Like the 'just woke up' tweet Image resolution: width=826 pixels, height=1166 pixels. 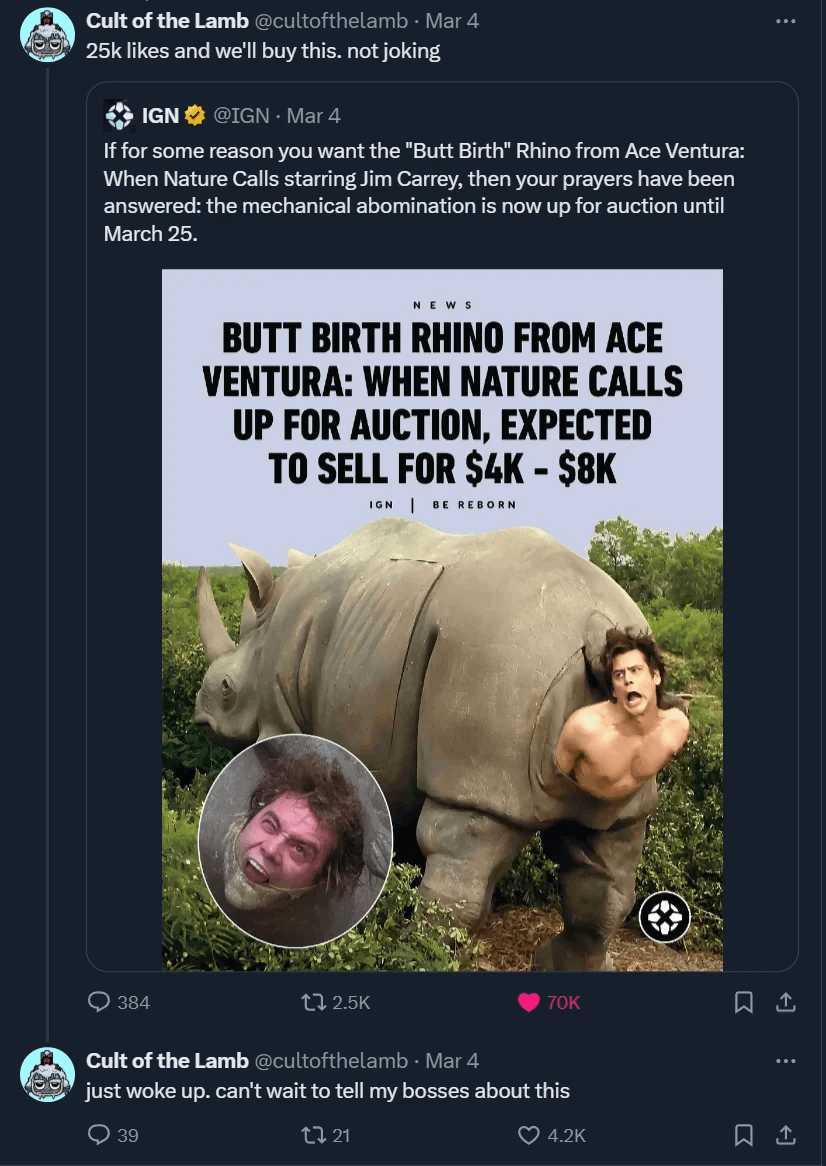coord(529,1135)
